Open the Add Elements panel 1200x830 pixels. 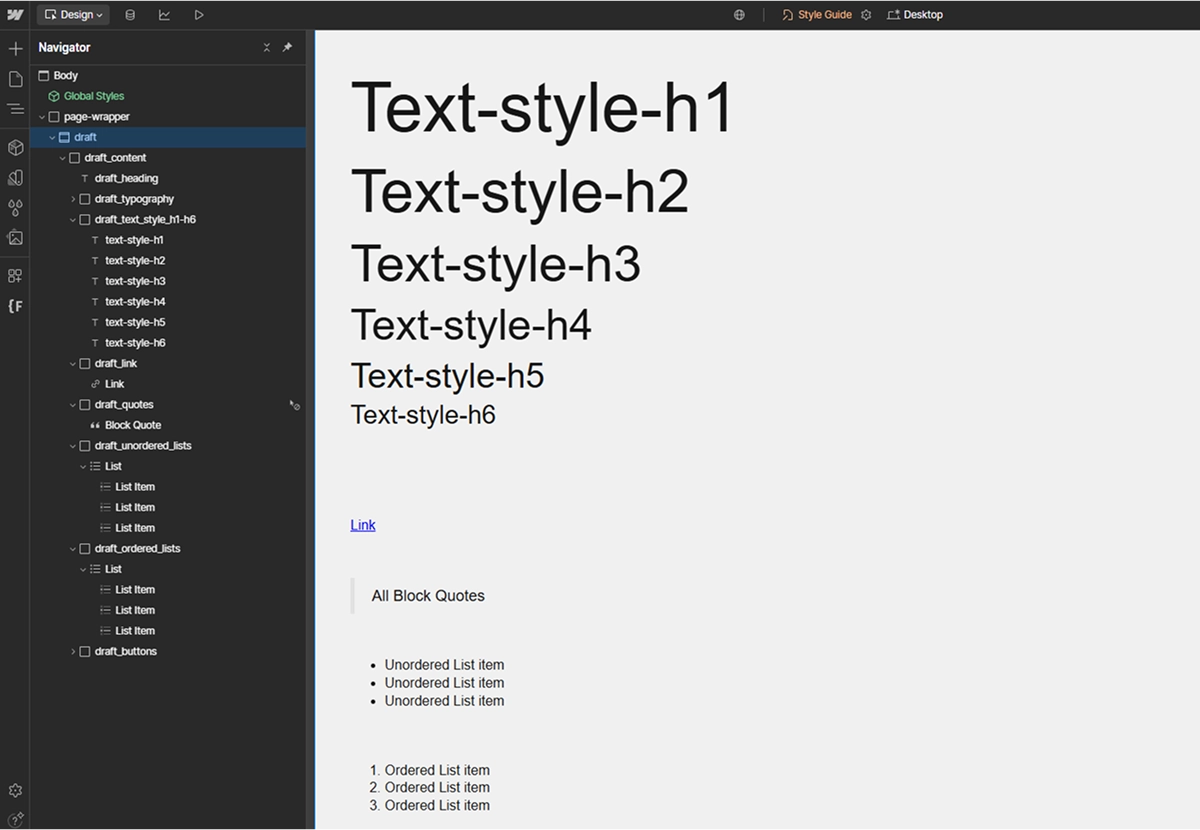click(15, 47)
